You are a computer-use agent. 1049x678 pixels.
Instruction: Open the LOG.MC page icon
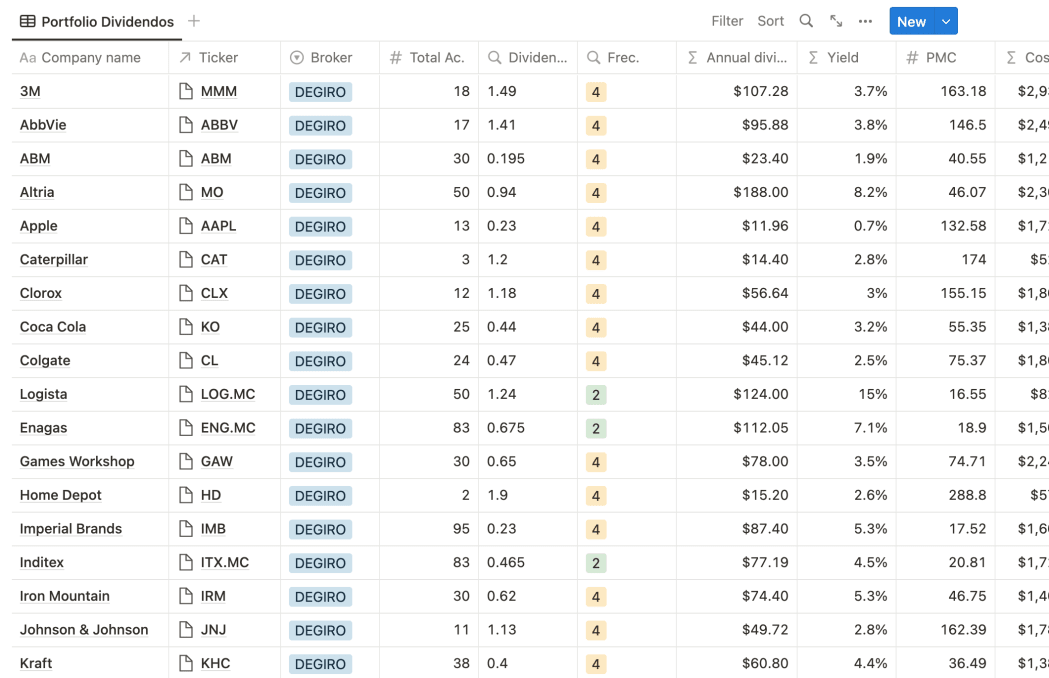pyautogui.click(x=186, y=394)
